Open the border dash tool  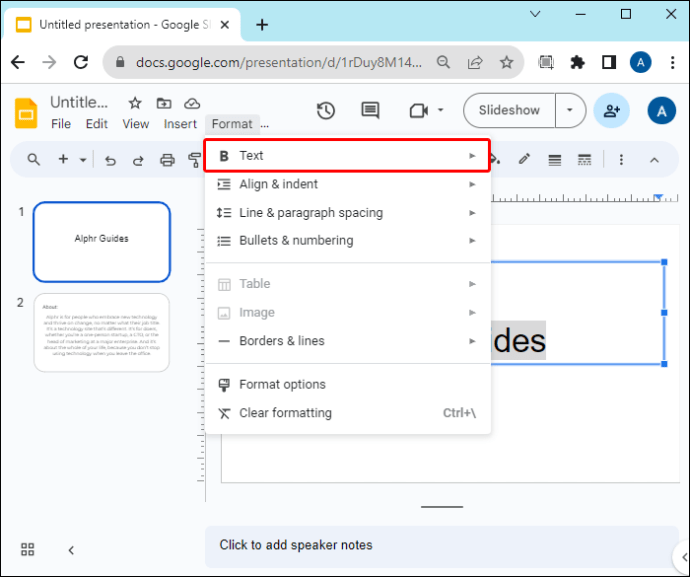tap(584, 160)
